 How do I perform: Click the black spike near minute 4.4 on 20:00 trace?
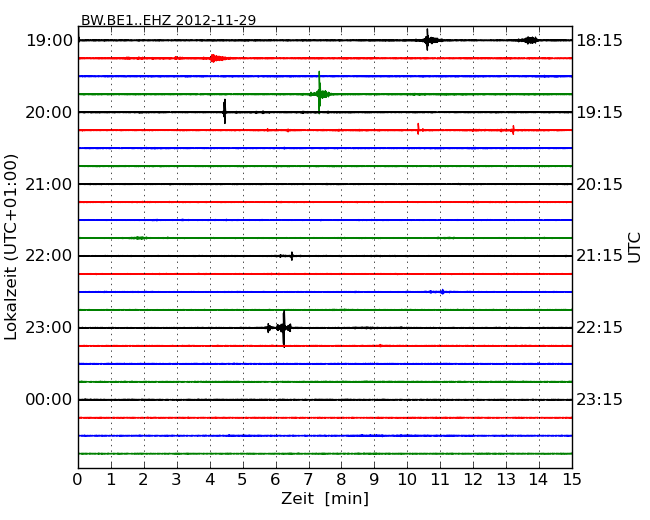[x=225, y=112]
